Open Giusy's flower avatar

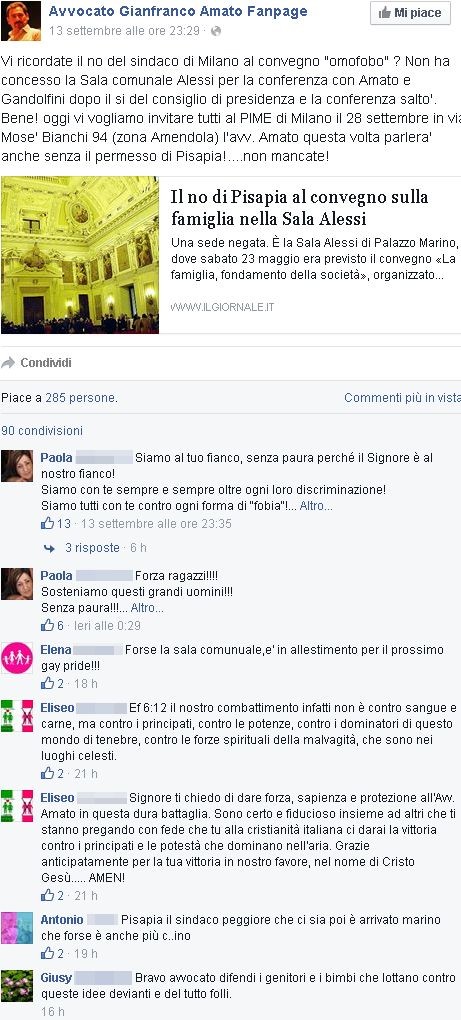click(x=17, y=986)
